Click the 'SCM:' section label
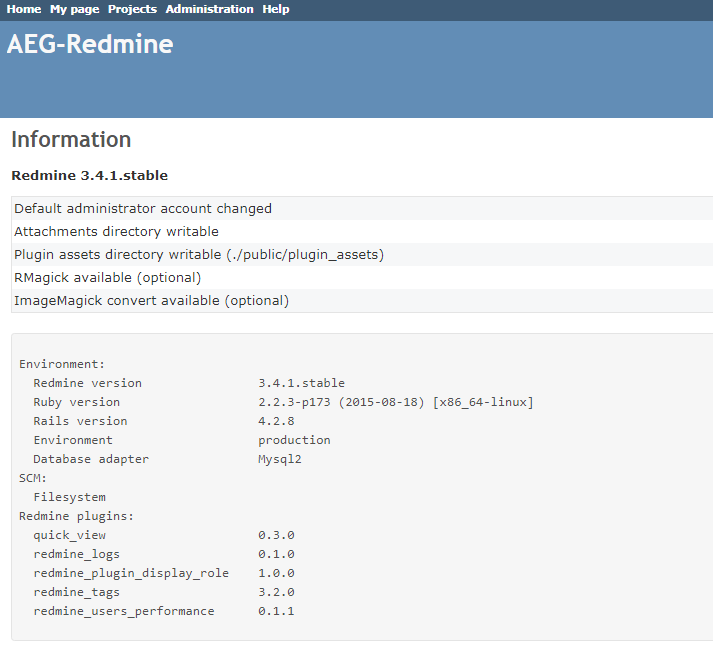The width and height of the screenshot is (713, 660). (33, 479)
